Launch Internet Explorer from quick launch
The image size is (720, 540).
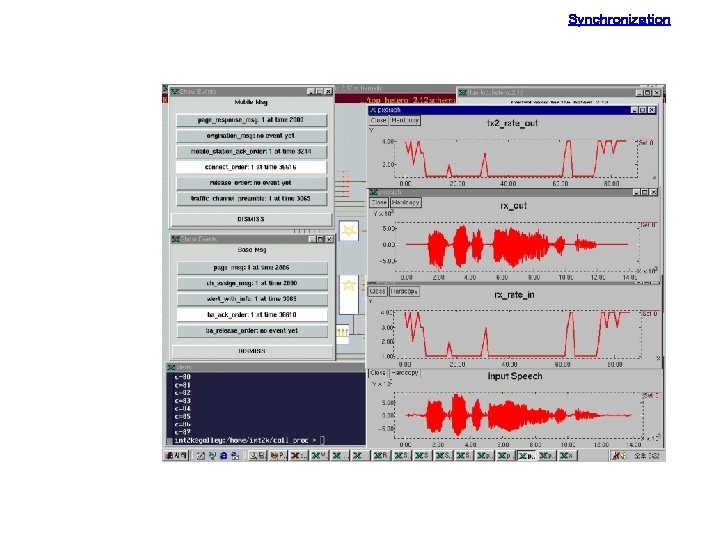tap(224, 456)
